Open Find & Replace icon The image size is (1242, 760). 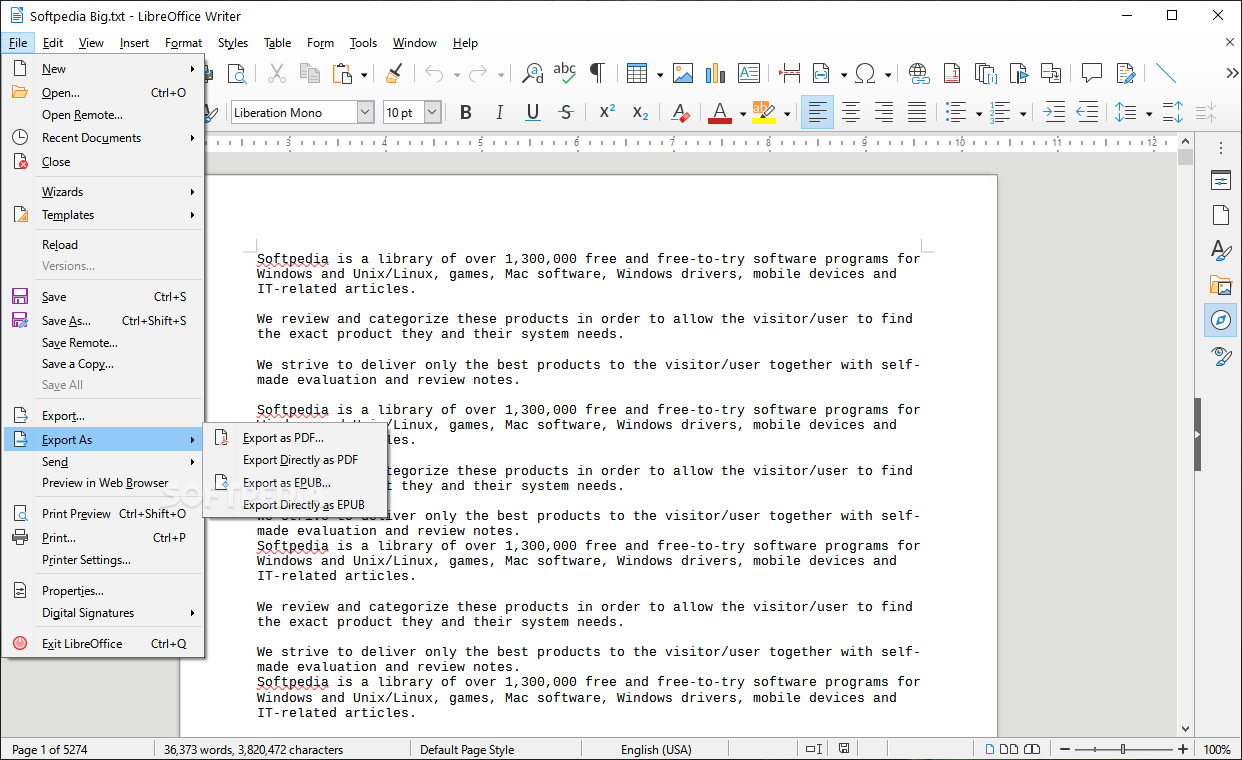pyautogui.click(x=533, y=73)
